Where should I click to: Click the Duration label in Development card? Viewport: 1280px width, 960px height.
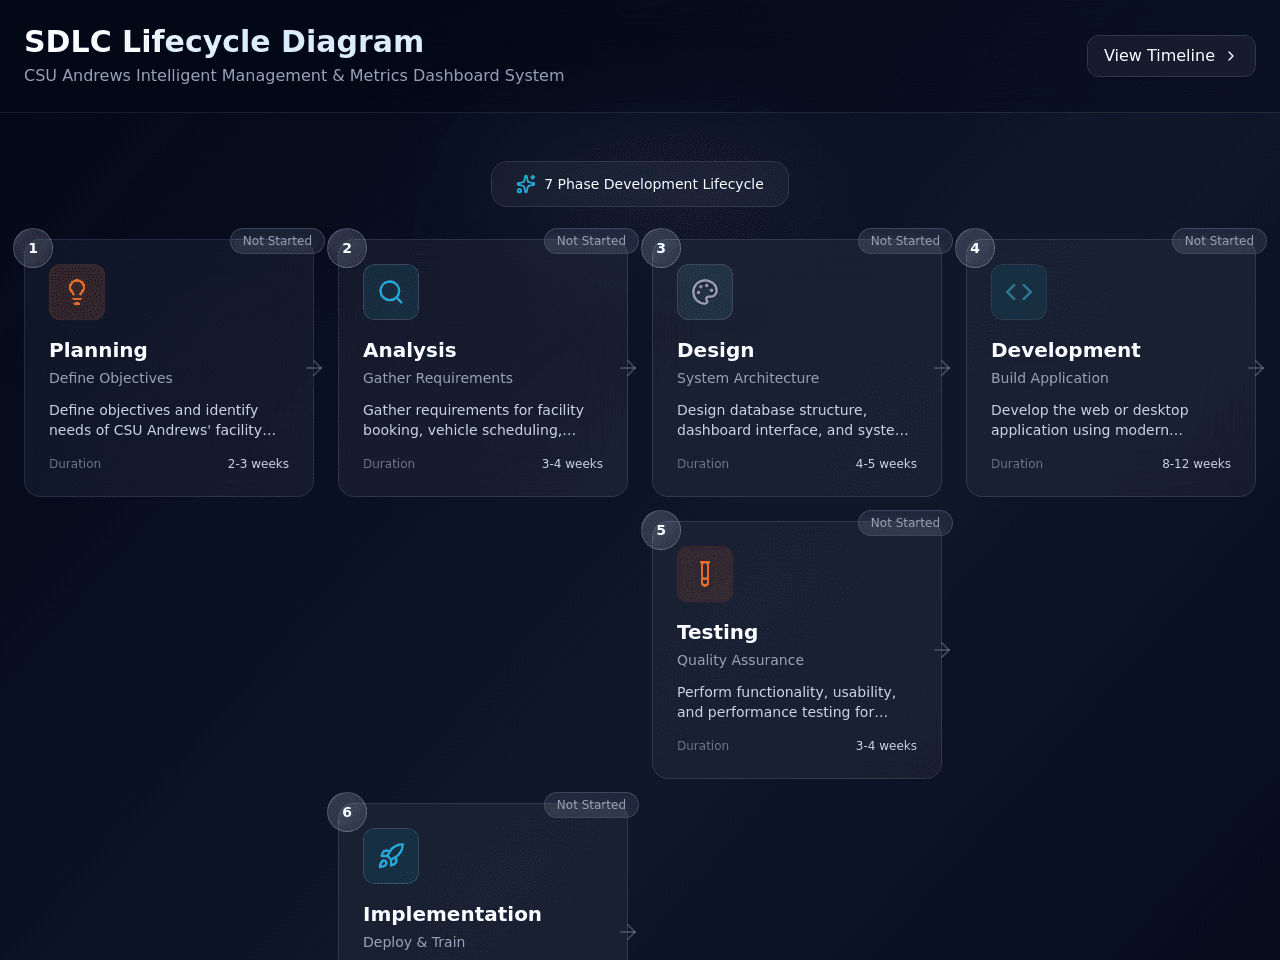tap(1017, 464)
